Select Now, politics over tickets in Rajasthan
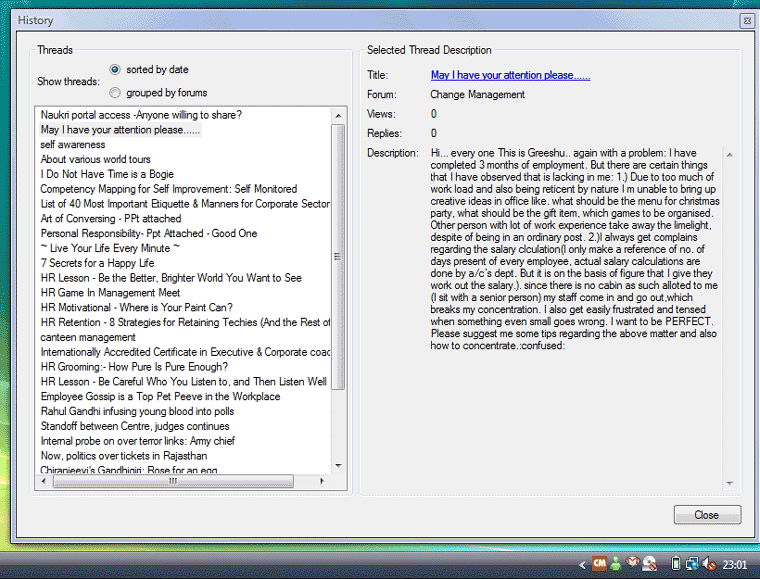The image size is (760, 579). (124, 456)
